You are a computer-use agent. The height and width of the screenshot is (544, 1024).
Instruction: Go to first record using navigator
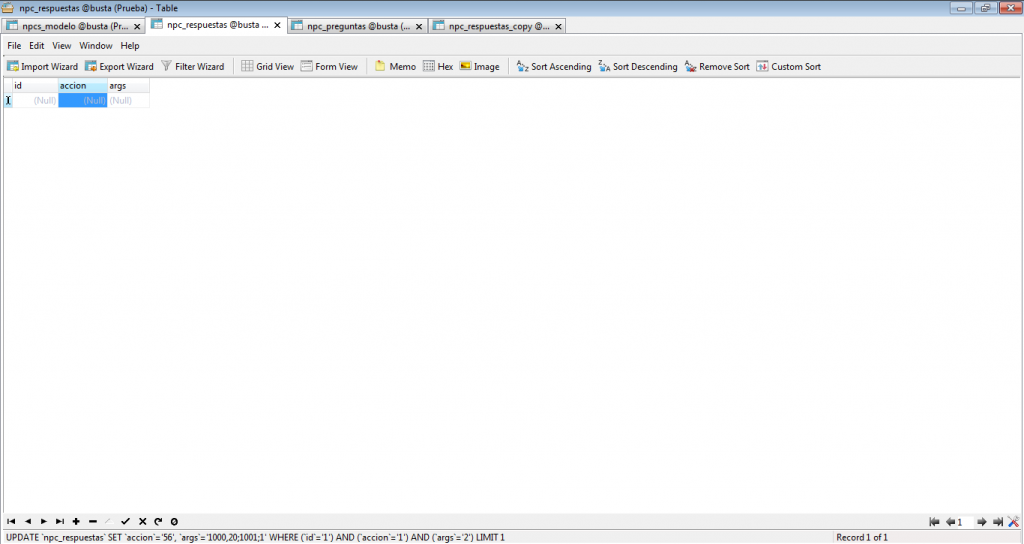pos(11,521)
